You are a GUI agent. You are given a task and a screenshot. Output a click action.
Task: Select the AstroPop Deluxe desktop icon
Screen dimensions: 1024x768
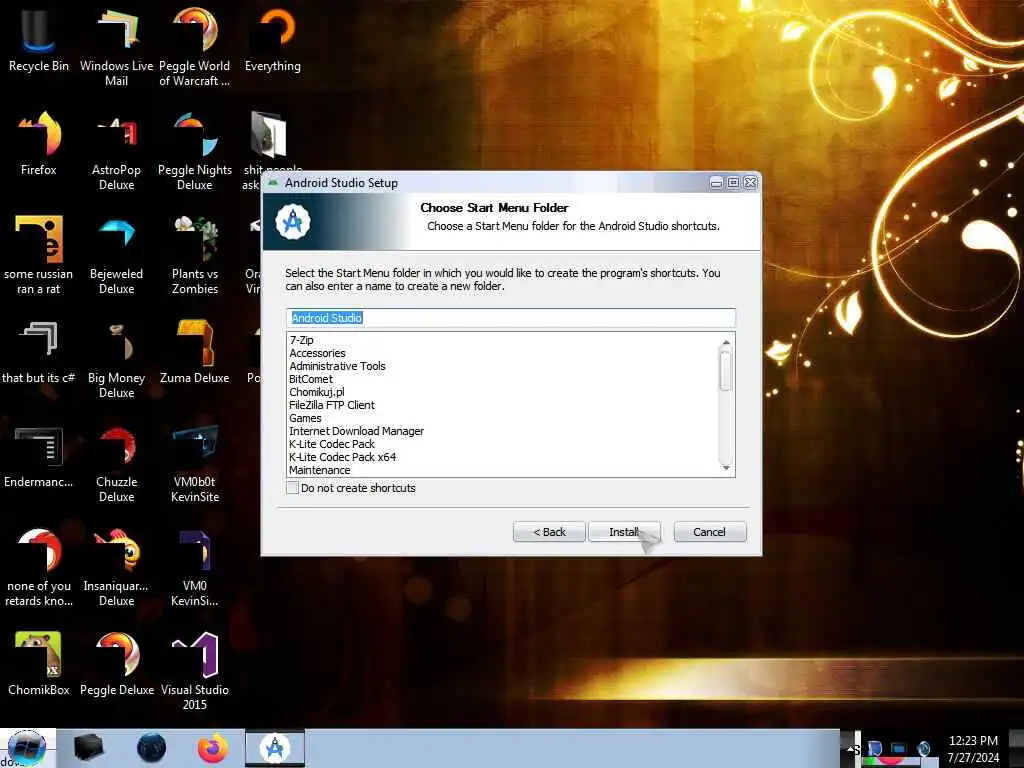[116, 150]
